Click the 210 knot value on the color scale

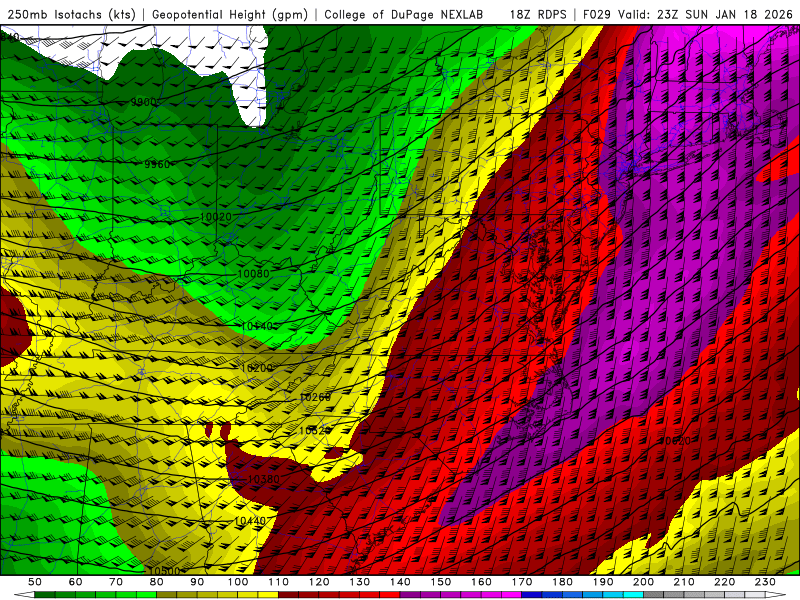685,582
